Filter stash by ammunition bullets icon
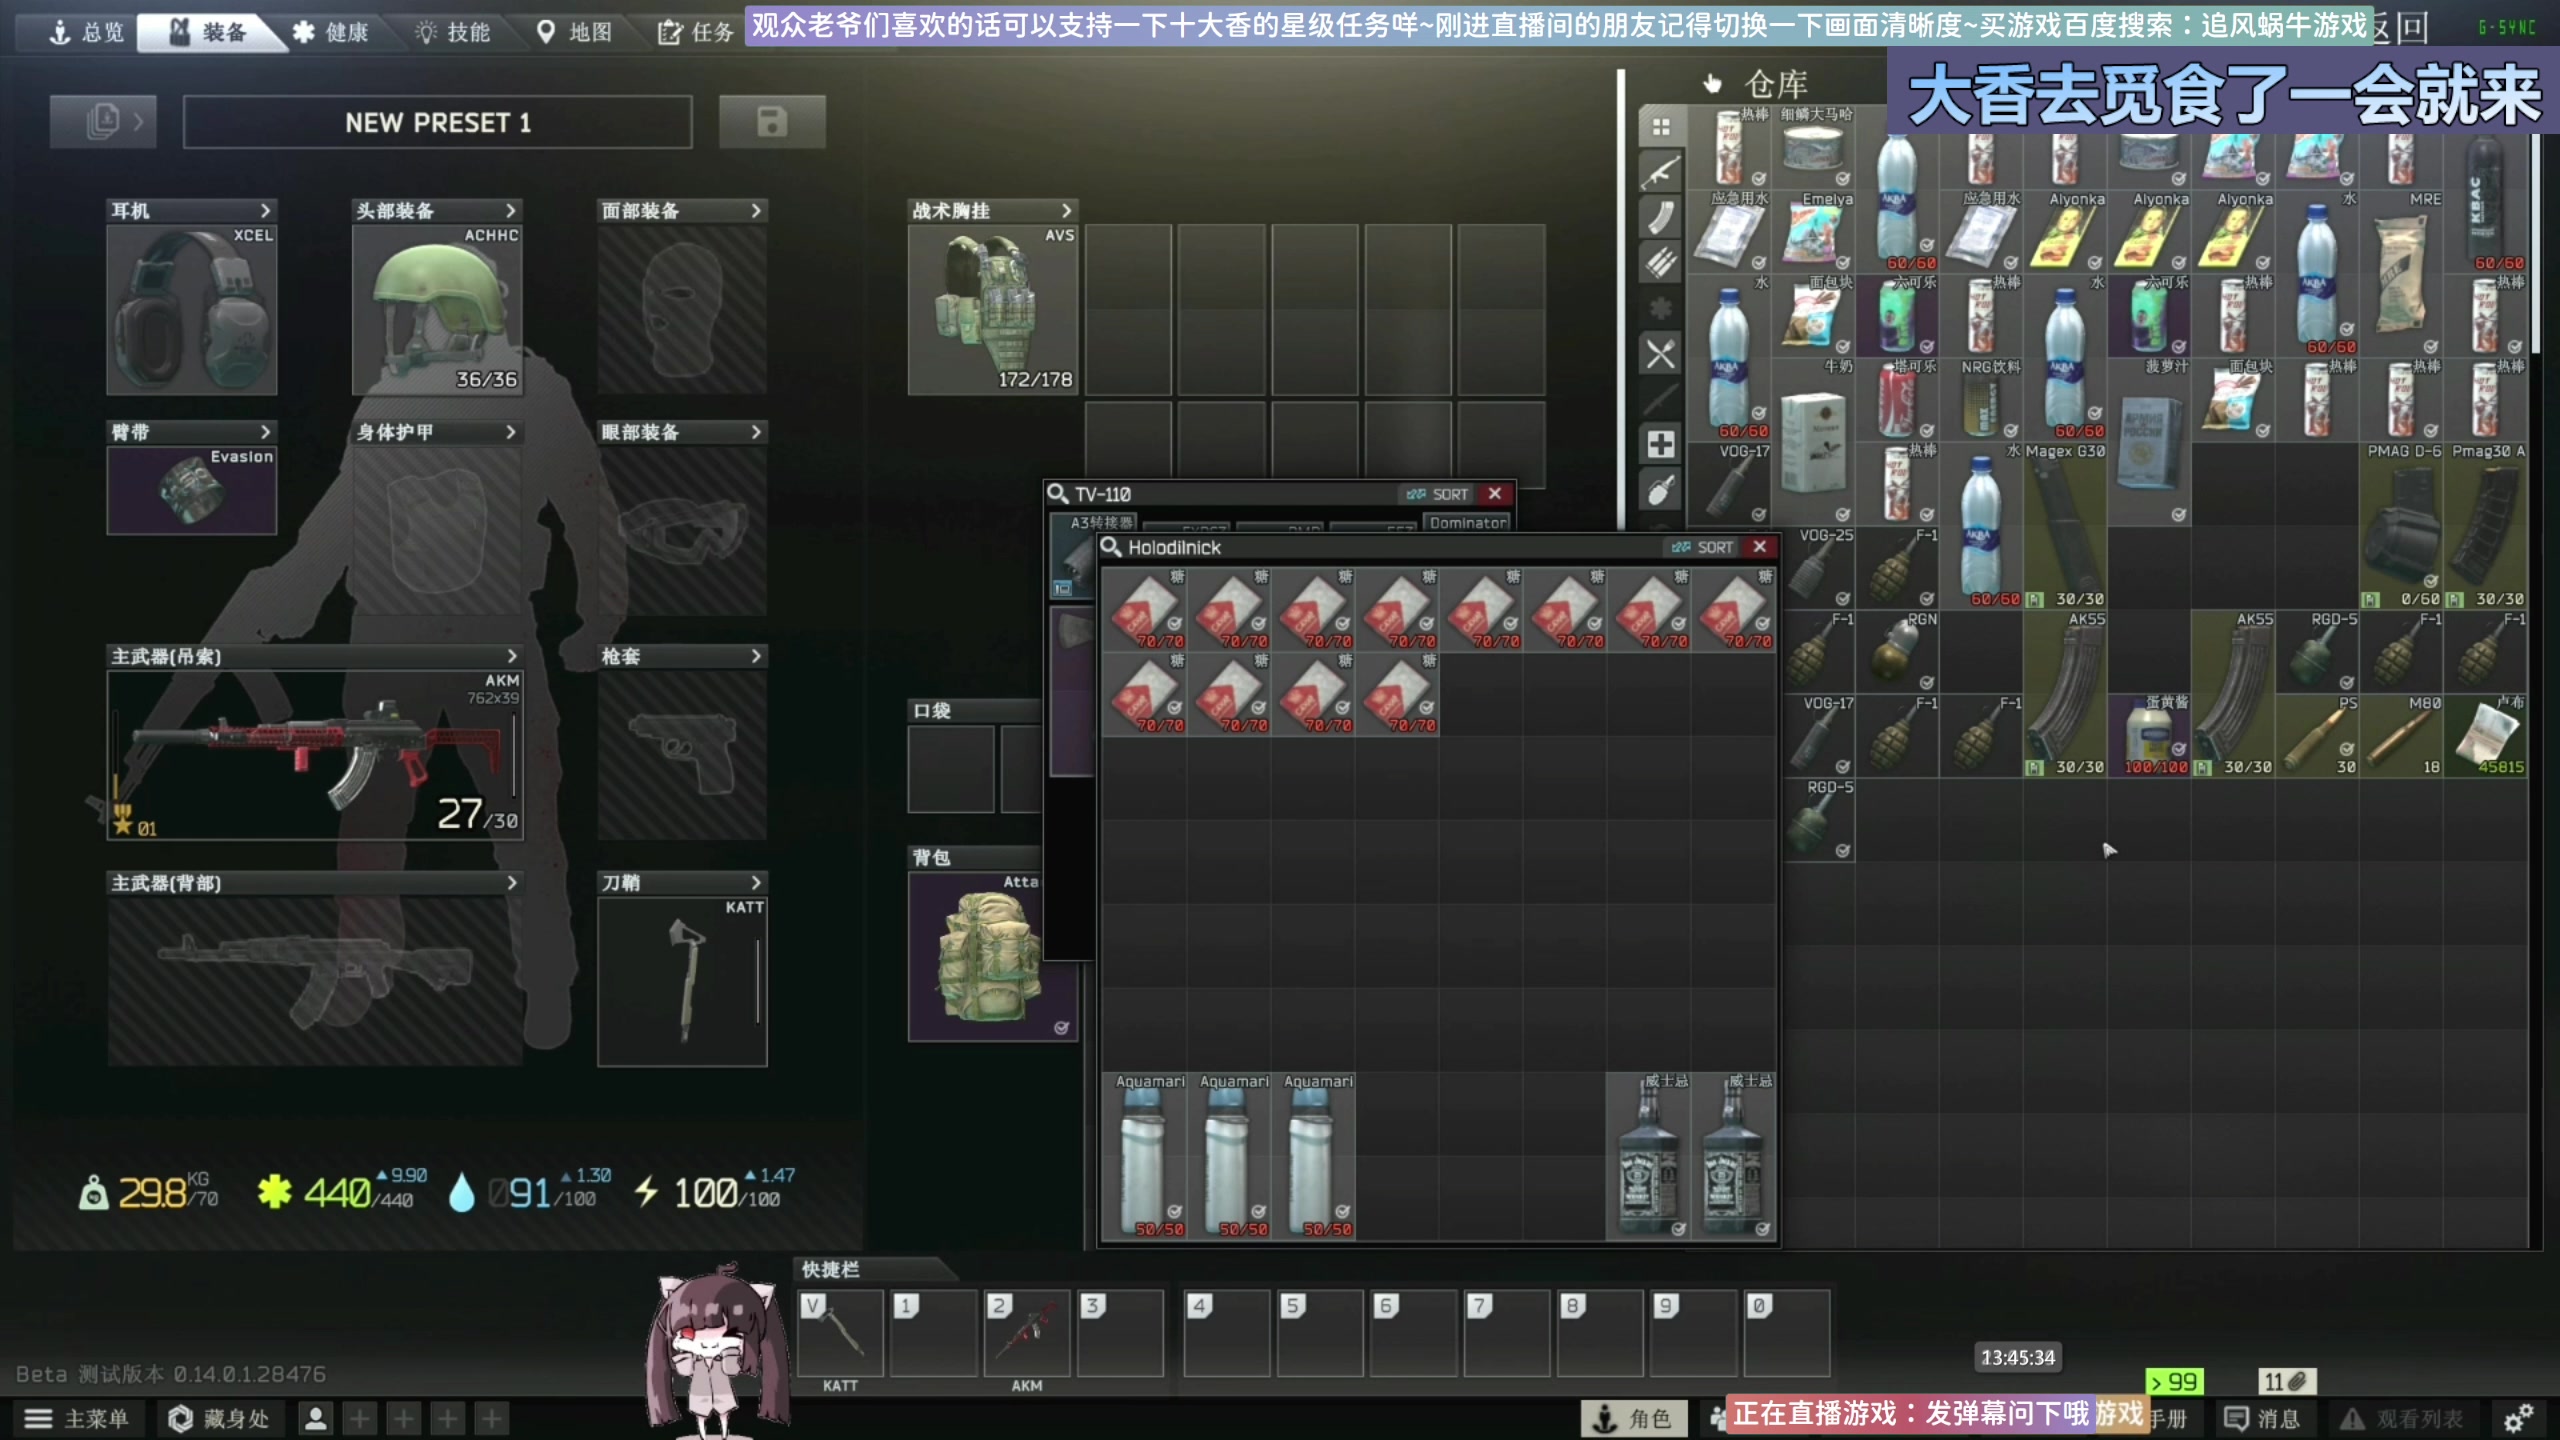Viewport: 2560px width, 1440px height. click(x=1661, y=263)
